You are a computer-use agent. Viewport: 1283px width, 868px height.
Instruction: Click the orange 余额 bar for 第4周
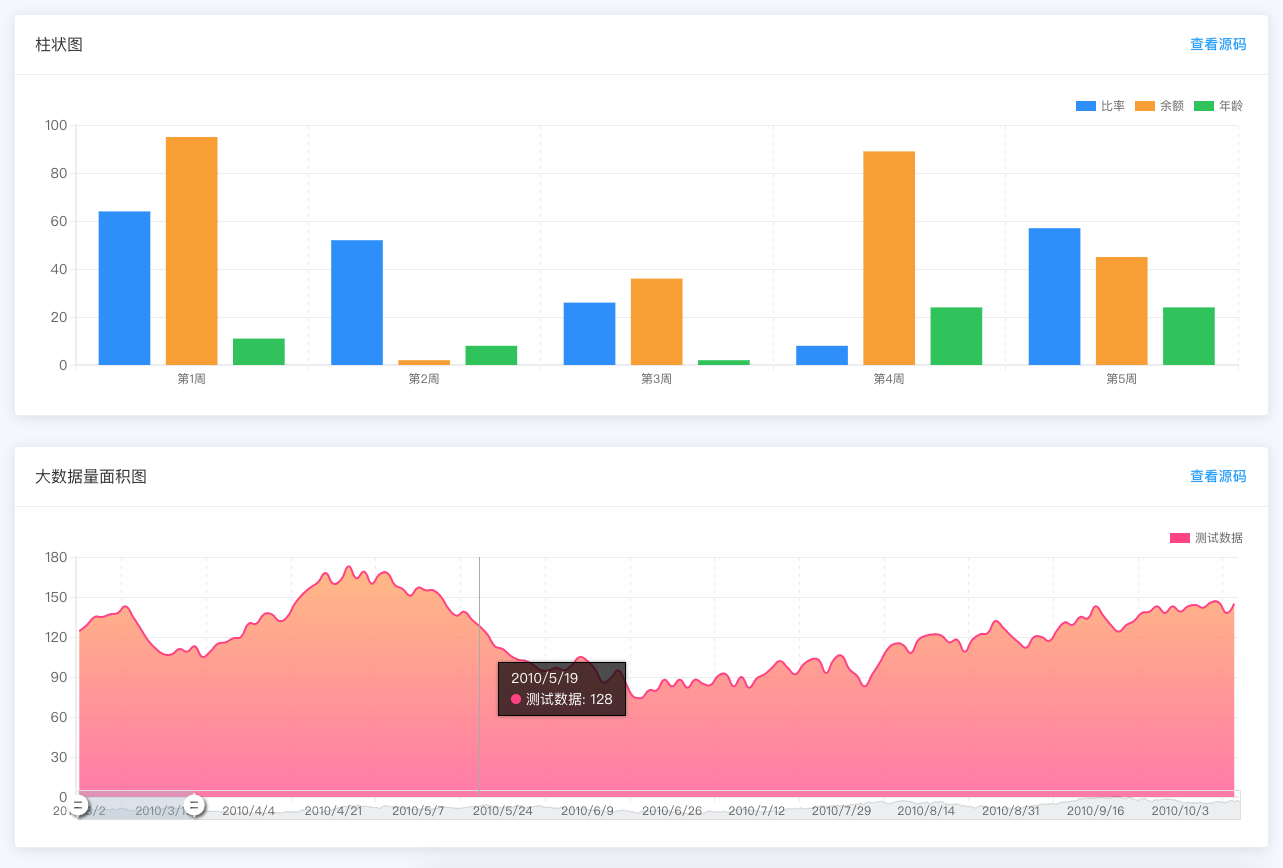pos(889,258)
